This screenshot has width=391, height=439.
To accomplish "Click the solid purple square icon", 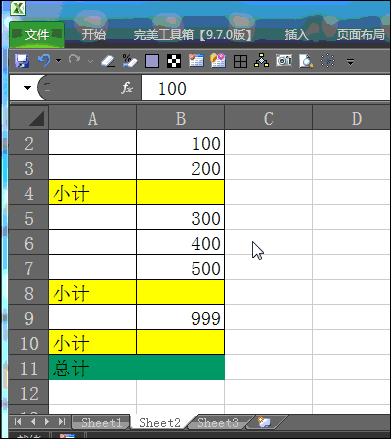I will [x=152, y=62].
